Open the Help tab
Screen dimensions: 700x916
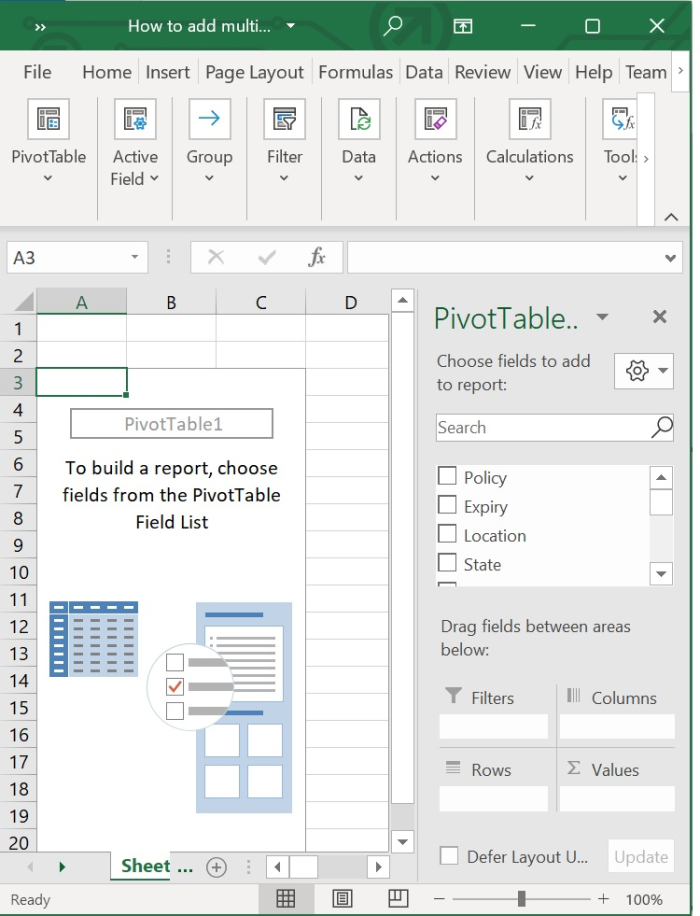point(594,72)
